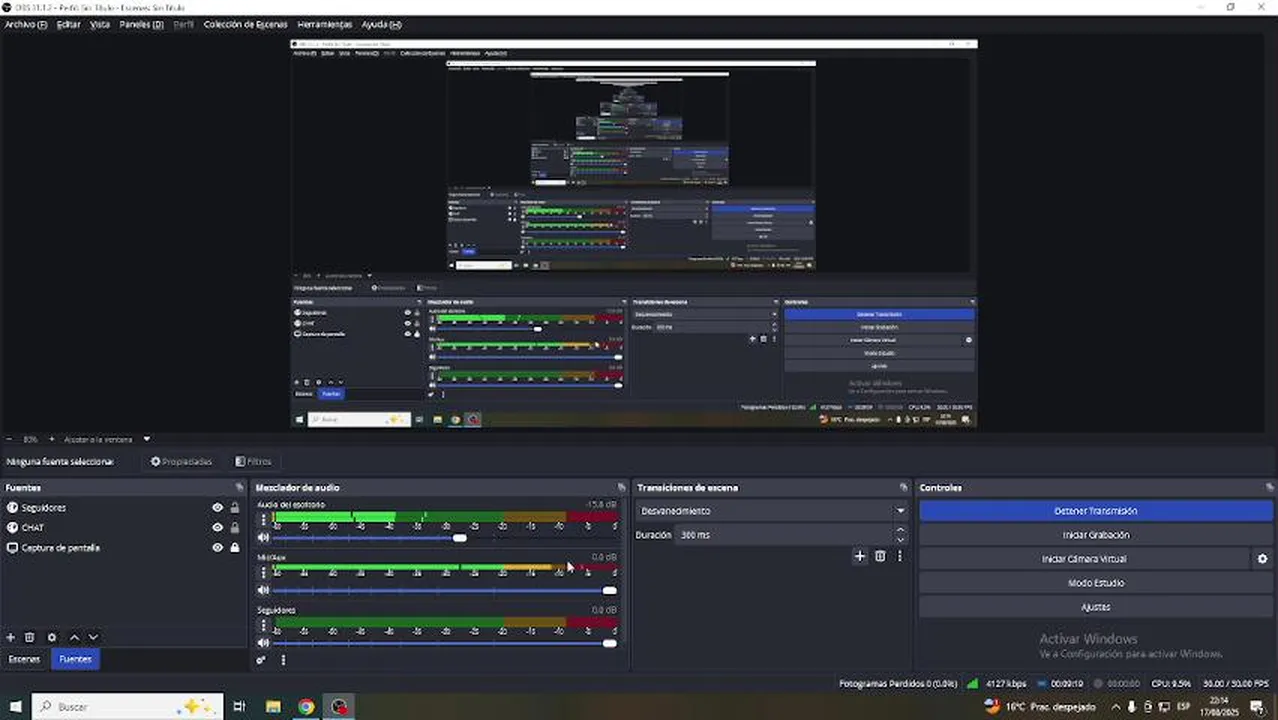Click the OBS Studio taskbar icon

pyautogui.click(x=340, y=706)
